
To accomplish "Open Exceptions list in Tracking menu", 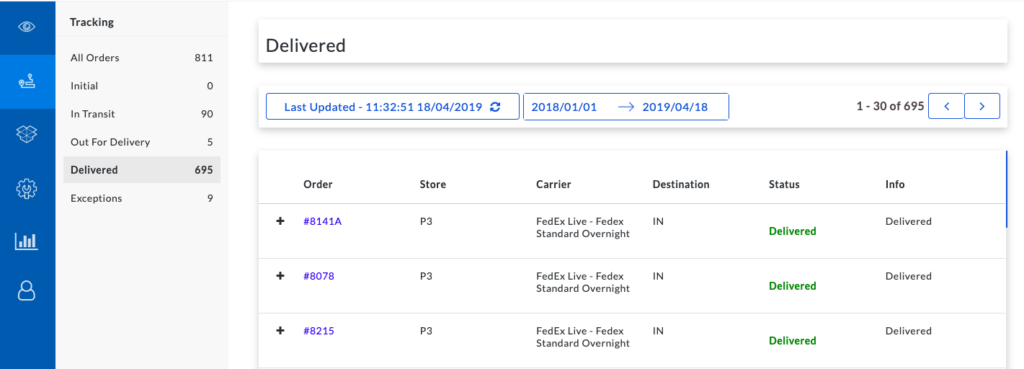I will click(x=142, y=198).
